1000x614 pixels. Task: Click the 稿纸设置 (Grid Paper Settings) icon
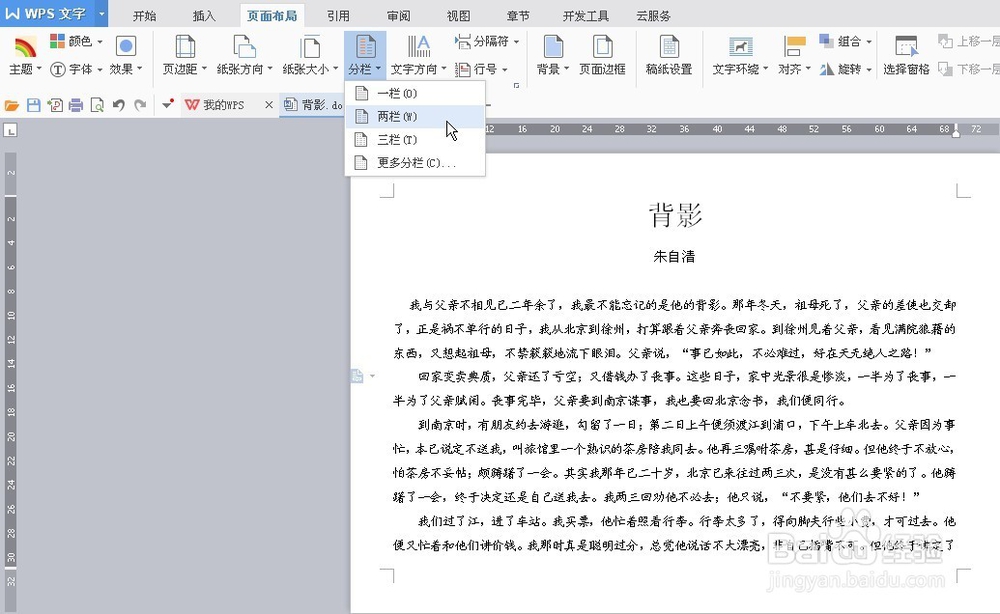(668, 55)
